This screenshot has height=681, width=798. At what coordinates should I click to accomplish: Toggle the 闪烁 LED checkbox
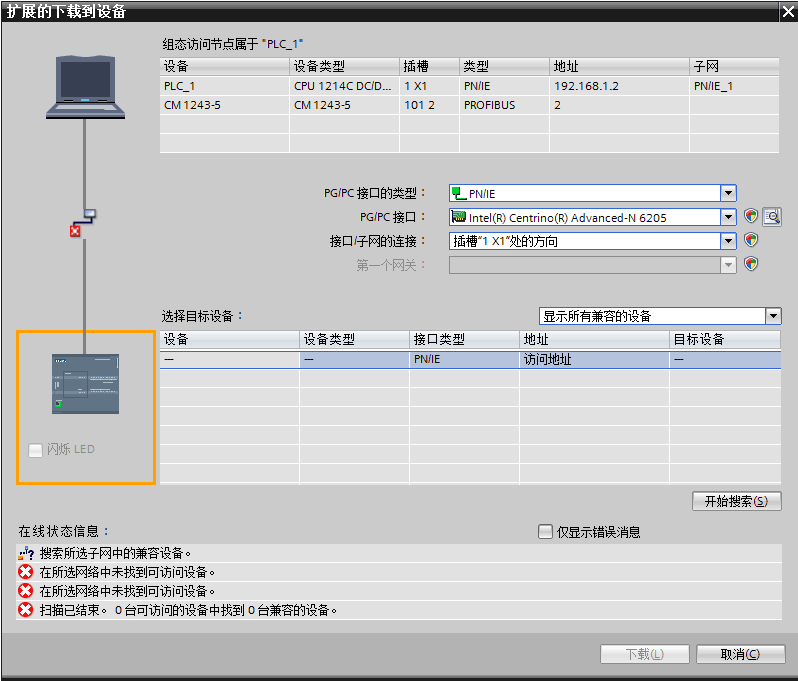pos(36,450)
